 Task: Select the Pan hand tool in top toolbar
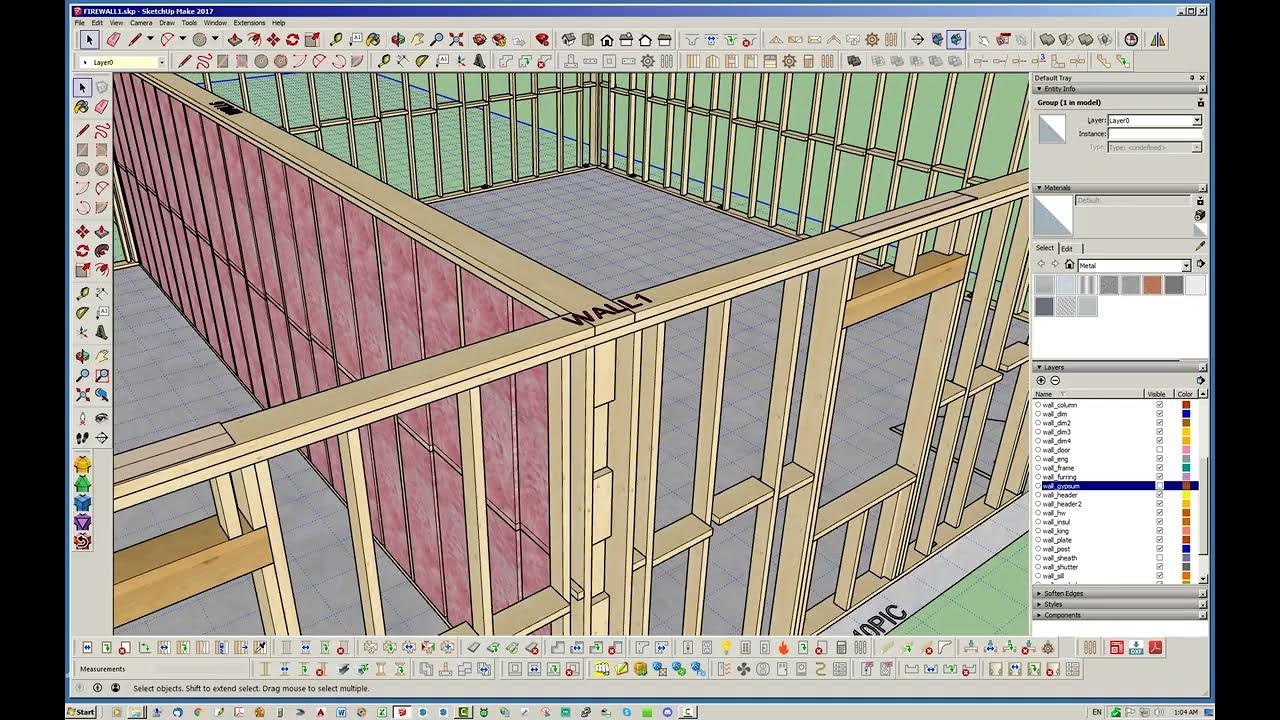coord(417,40)
